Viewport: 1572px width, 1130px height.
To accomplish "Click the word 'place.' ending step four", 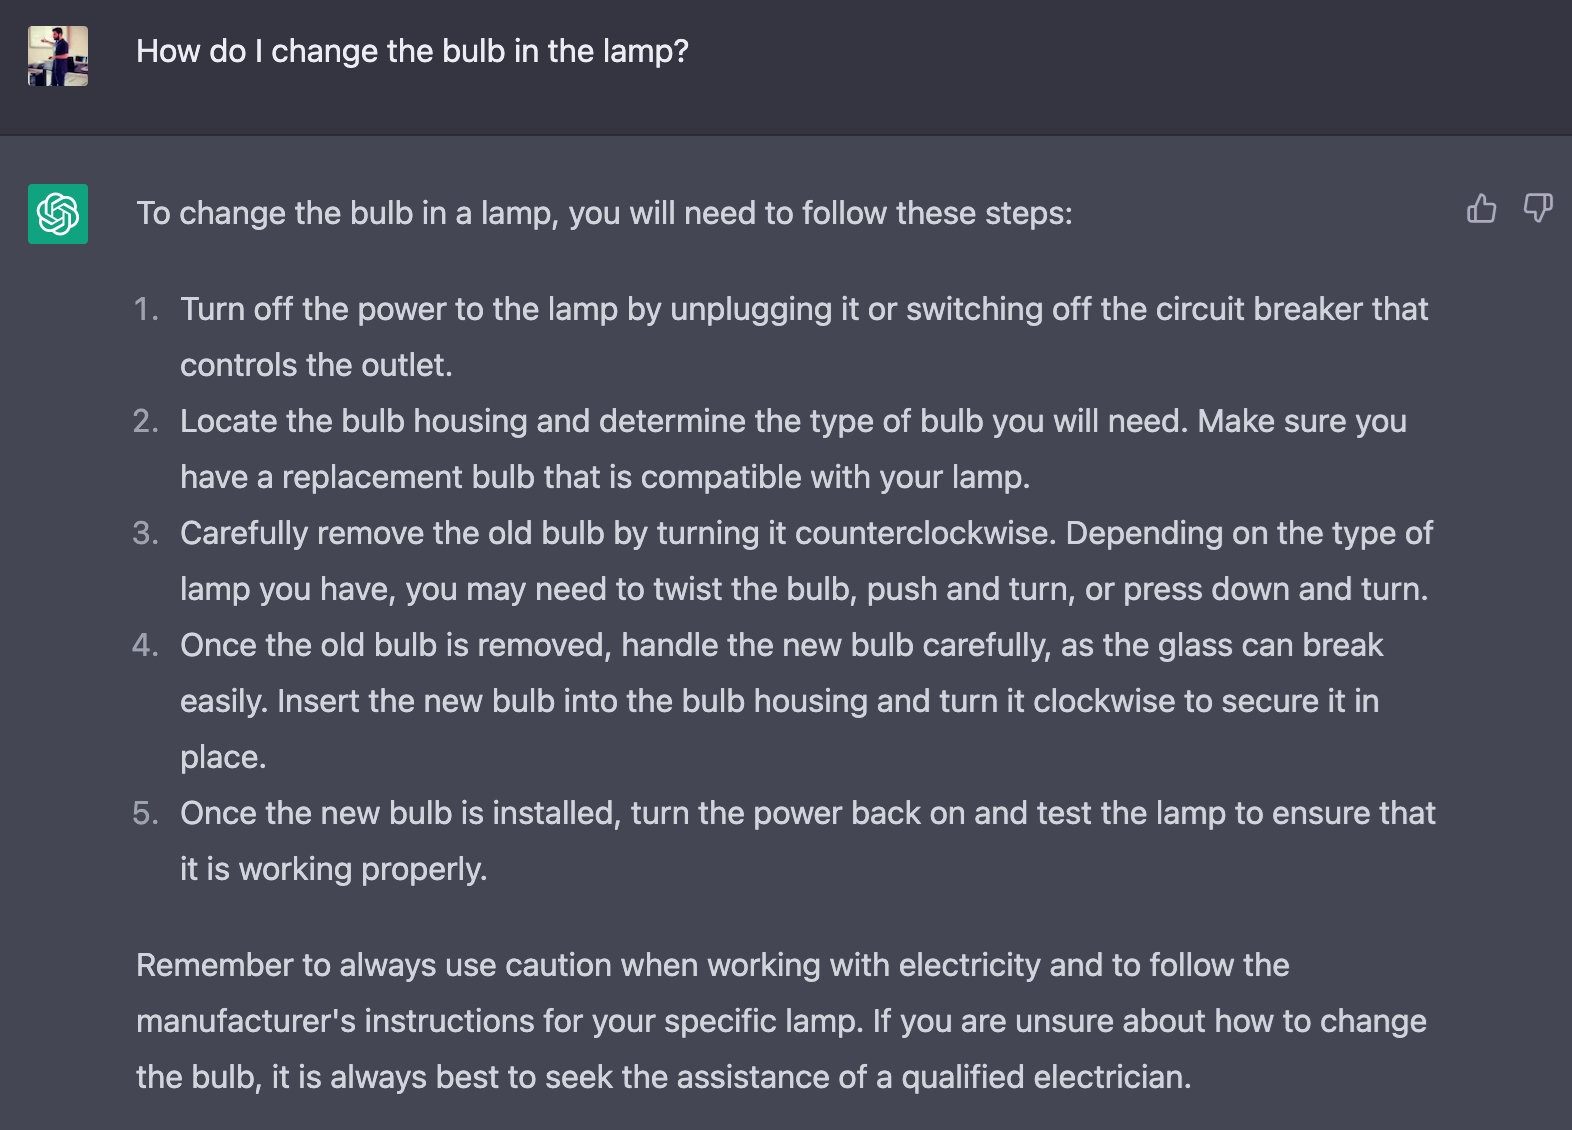I will pos(223,757).
